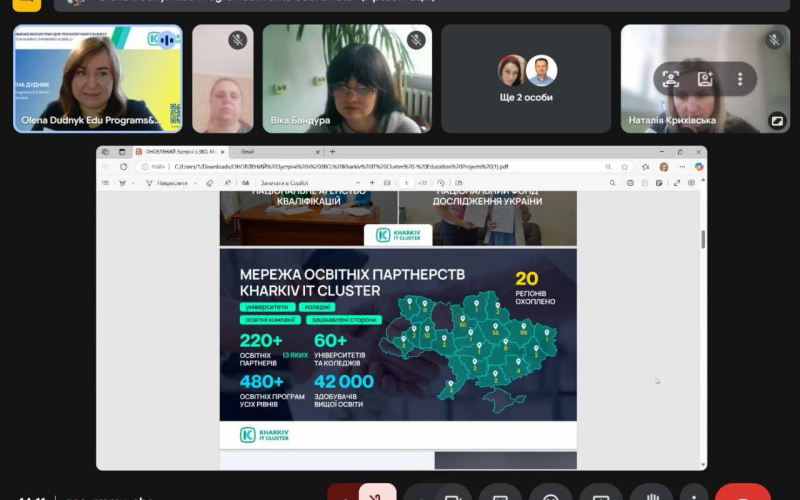Close the ОНОВЛЕНИЙ PDF tab

click(222, 152)
